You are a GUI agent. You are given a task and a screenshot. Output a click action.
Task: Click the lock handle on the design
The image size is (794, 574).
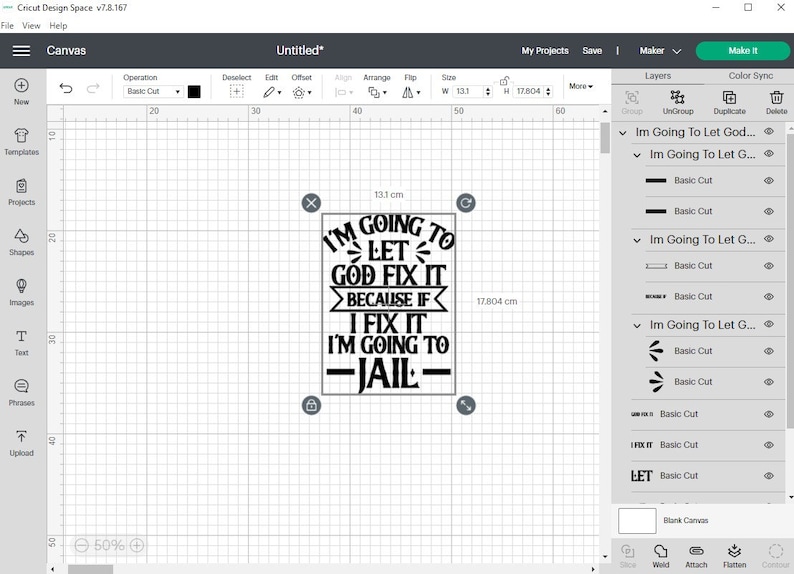[311, 405]
